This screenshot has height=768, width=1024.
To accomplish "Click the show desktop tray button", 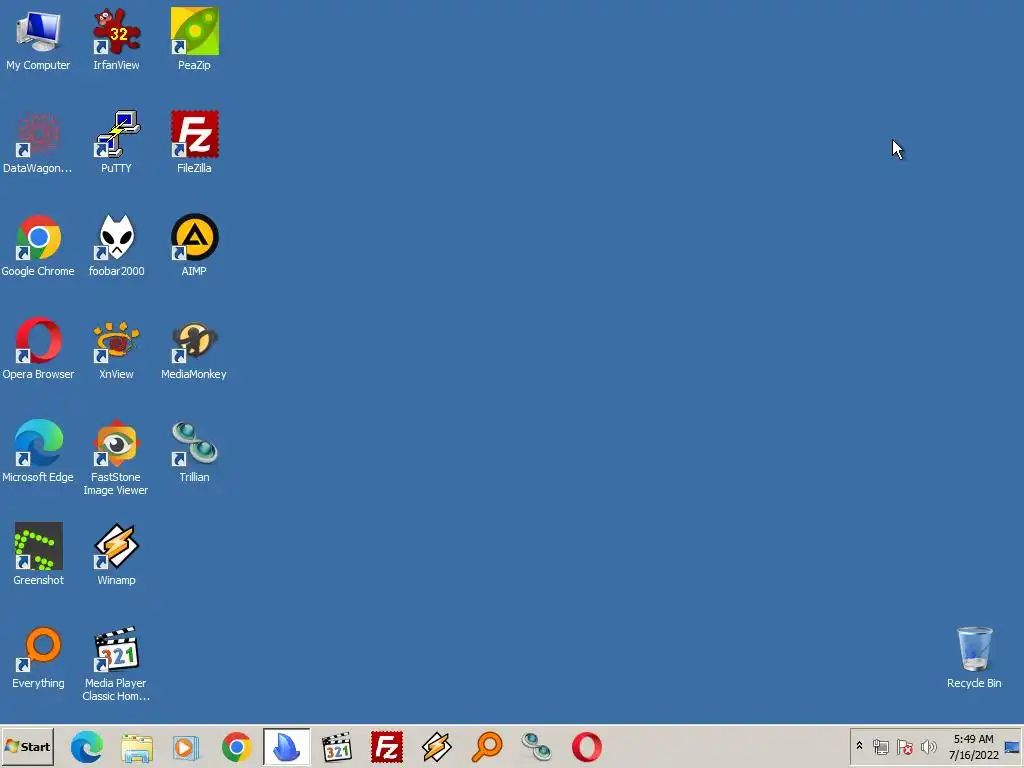I will click(1012, 747).
